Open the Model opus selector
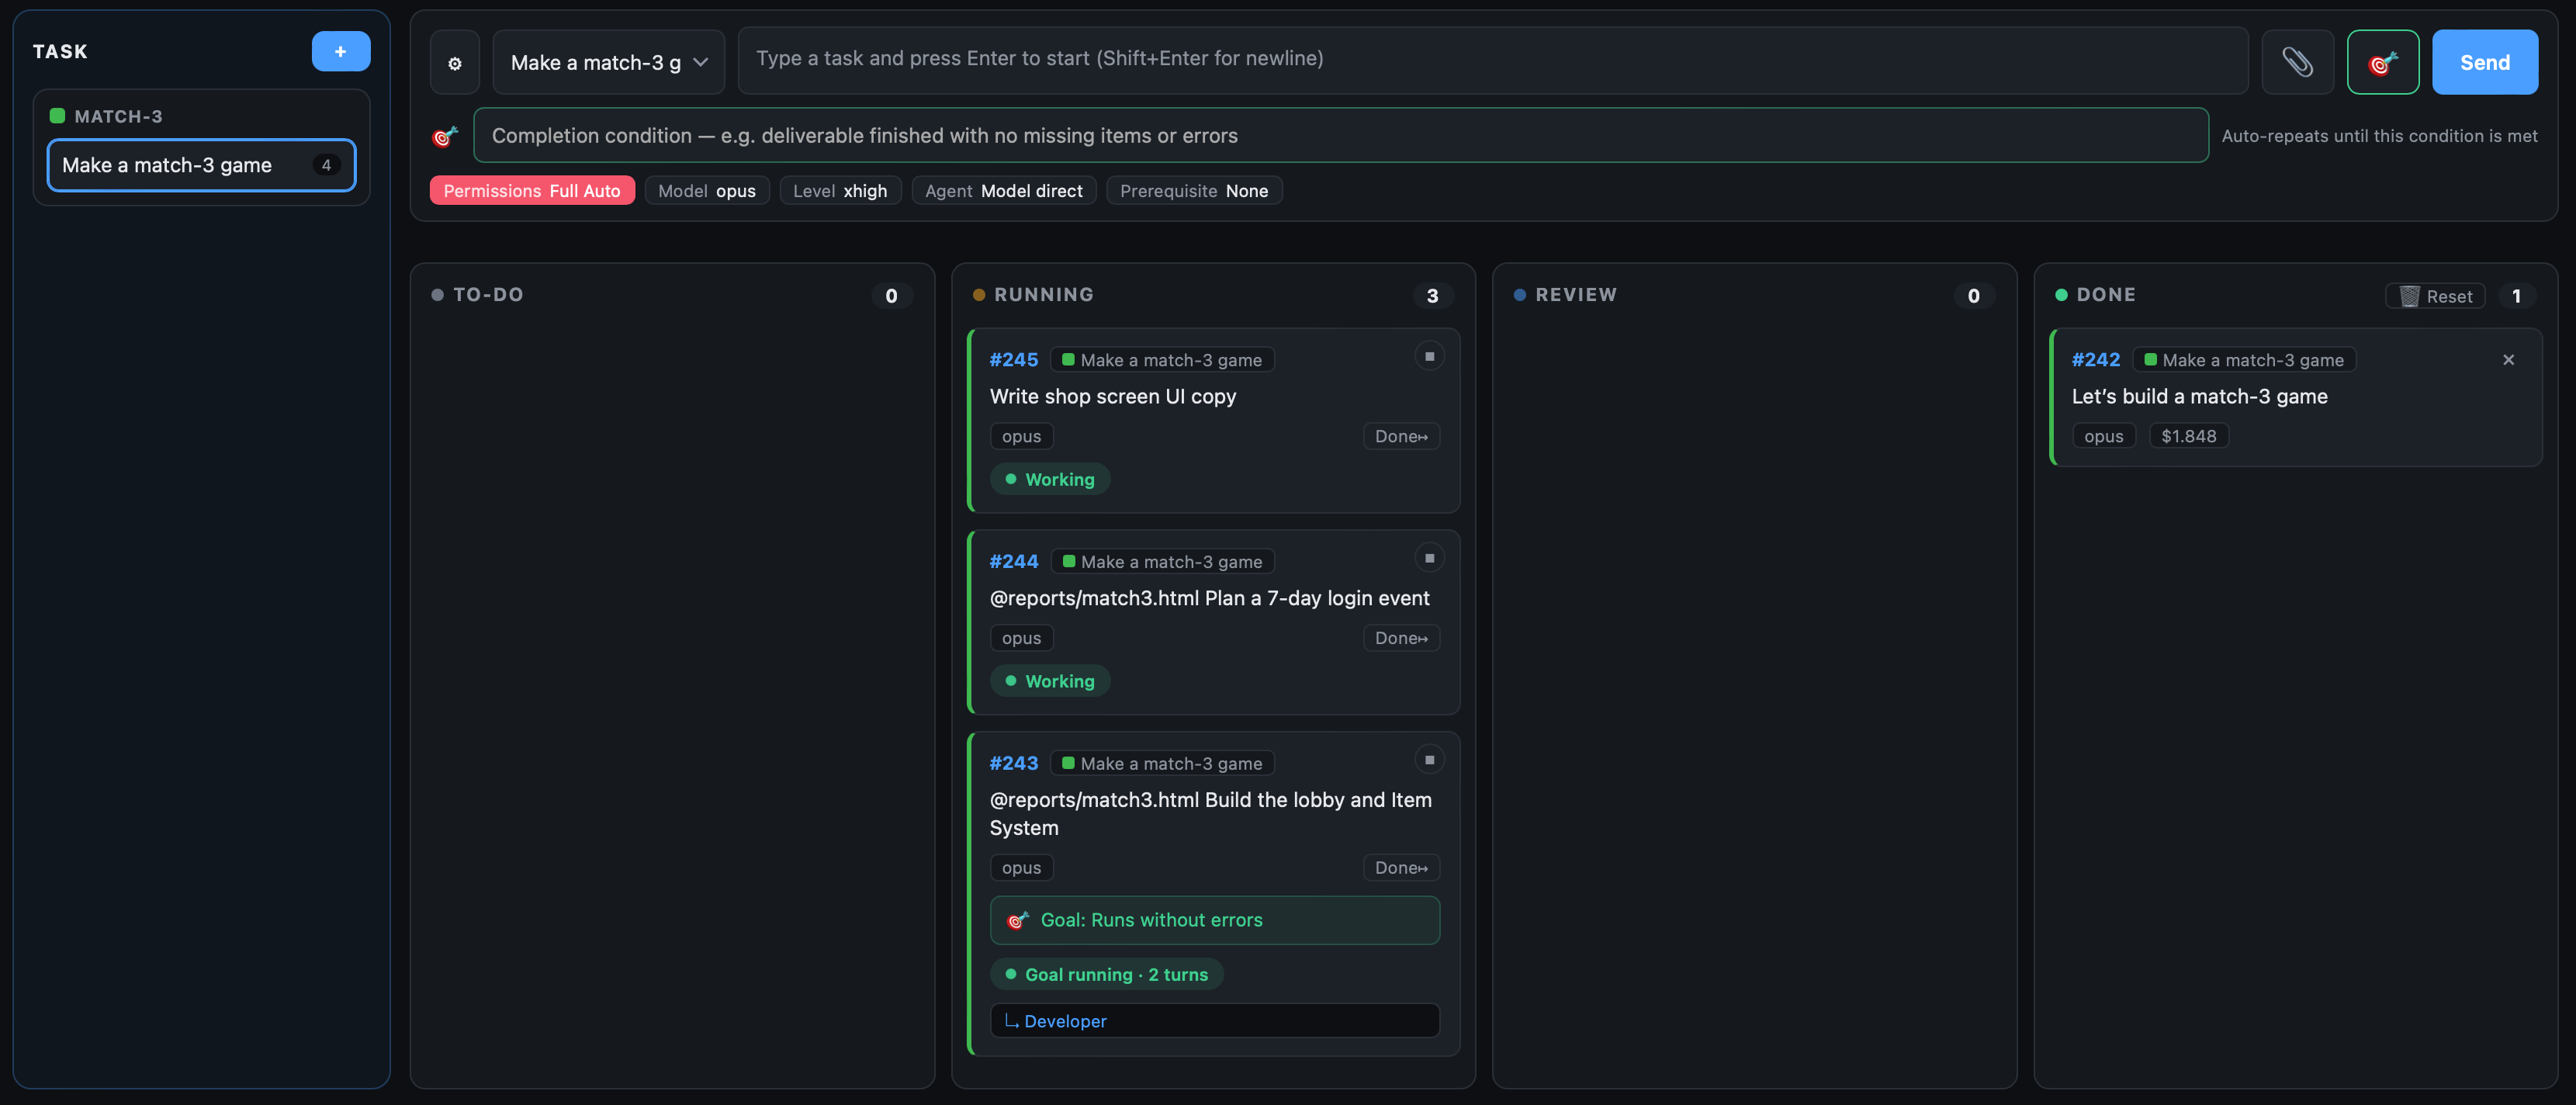The image size is (2576, 1105). coord(707,190)
